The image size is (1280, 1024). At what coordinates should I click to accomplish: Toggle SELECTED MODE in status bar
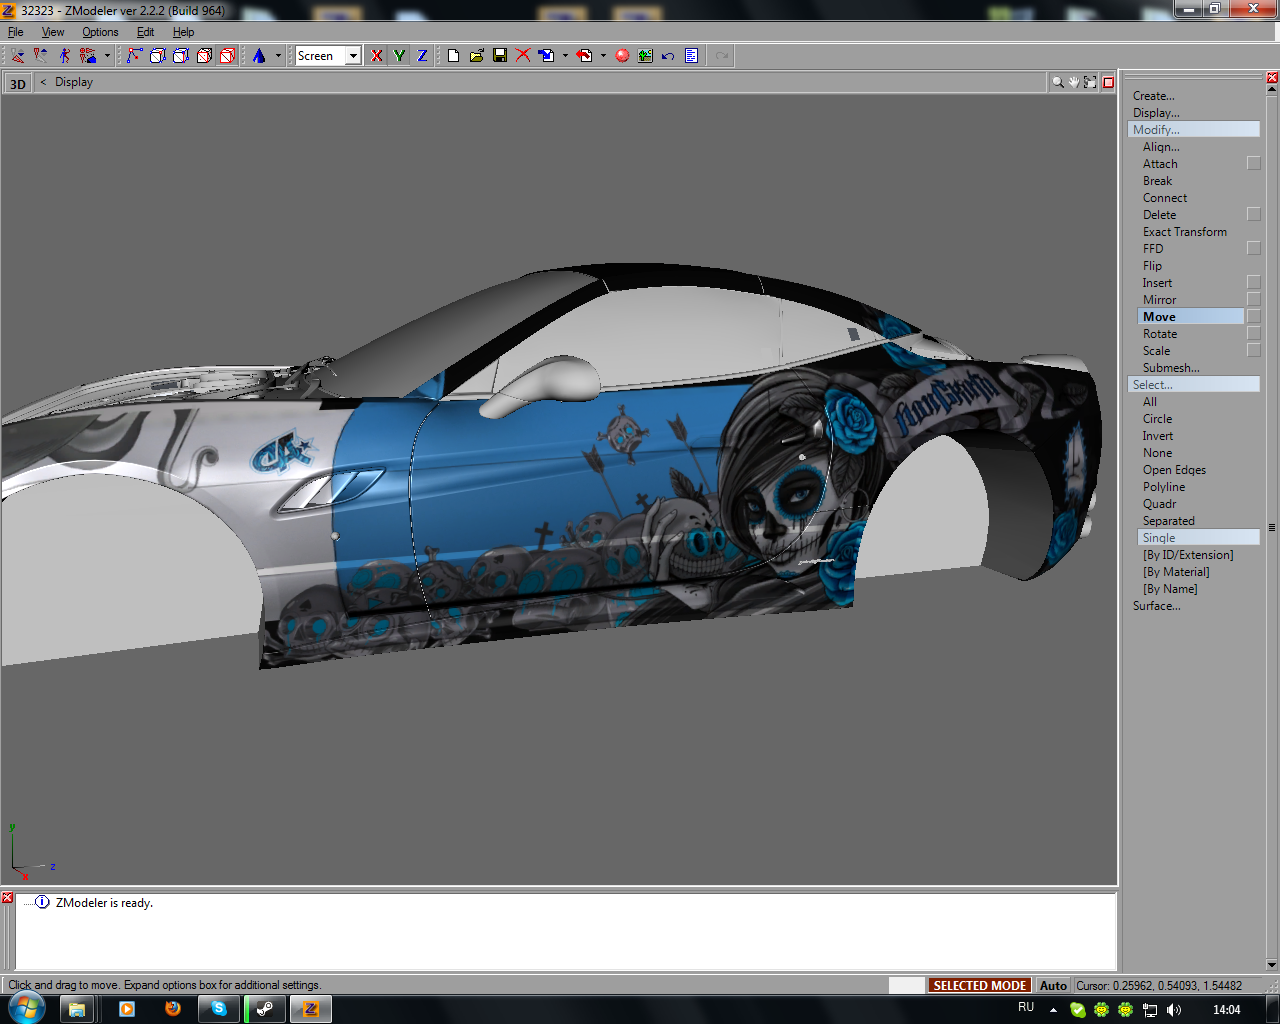pos(979,985)
